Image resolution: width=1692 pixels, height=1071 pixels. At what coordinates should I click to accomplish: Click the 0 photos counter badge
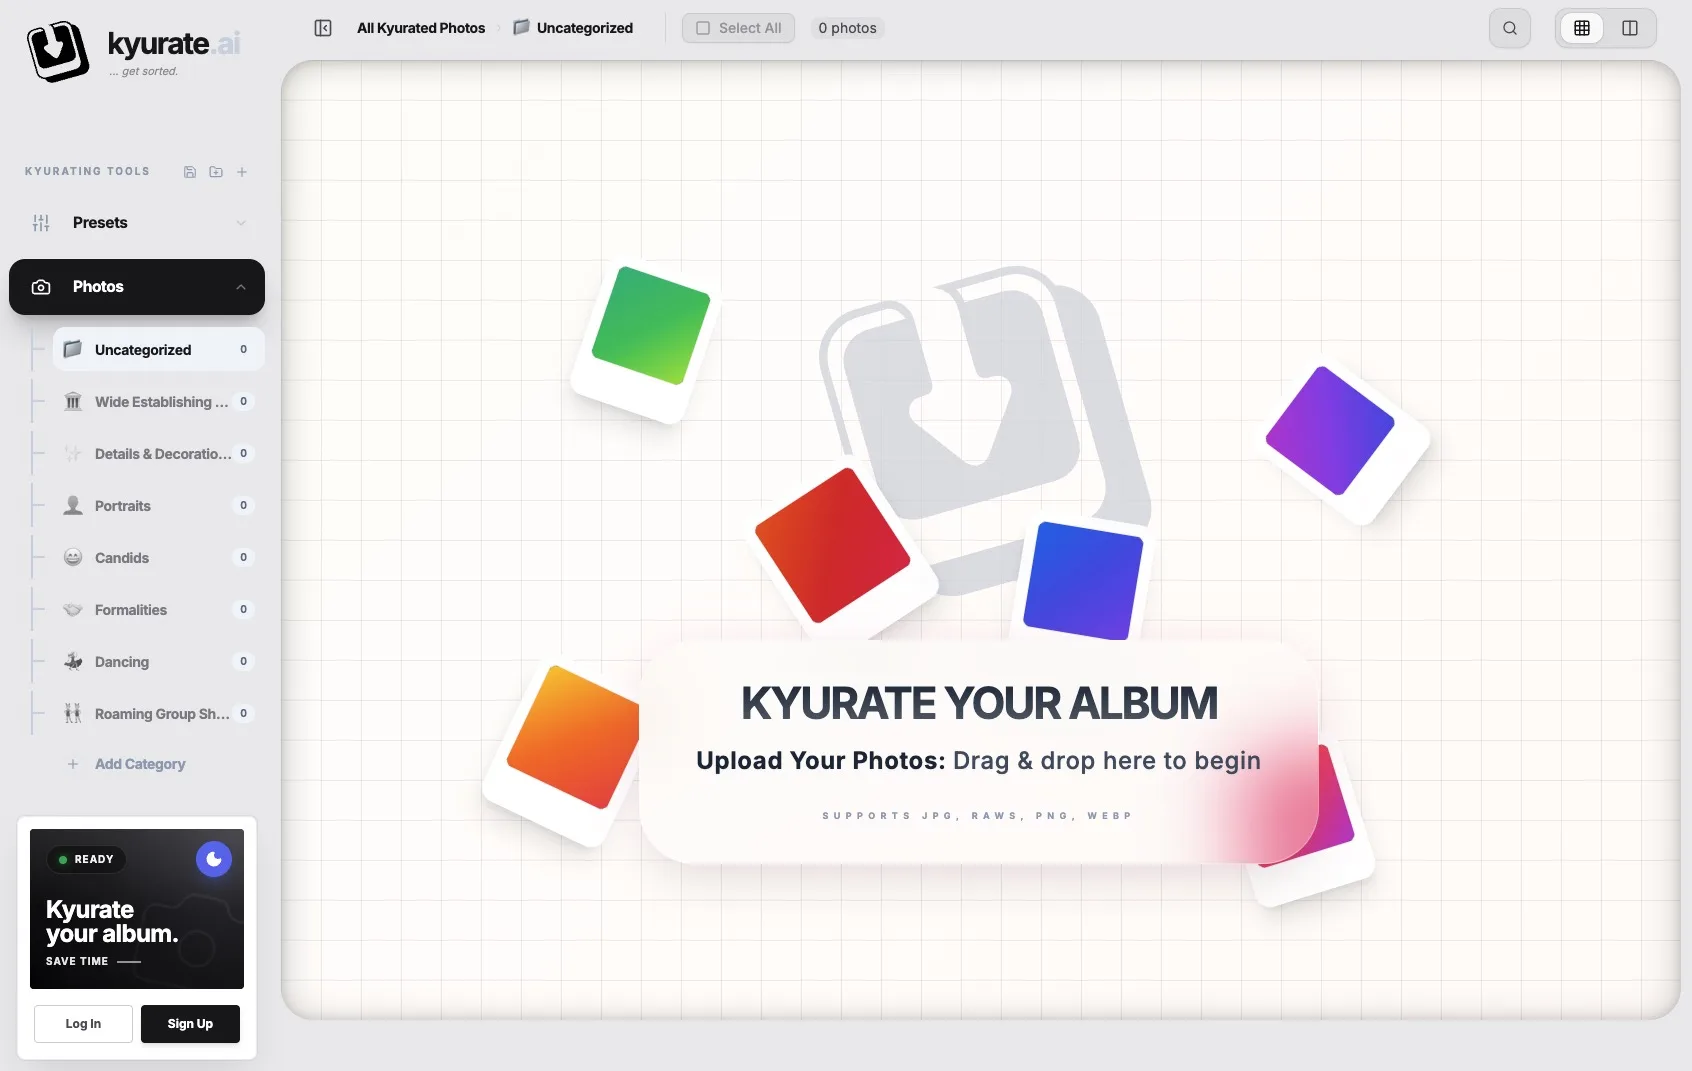(847, 28)
